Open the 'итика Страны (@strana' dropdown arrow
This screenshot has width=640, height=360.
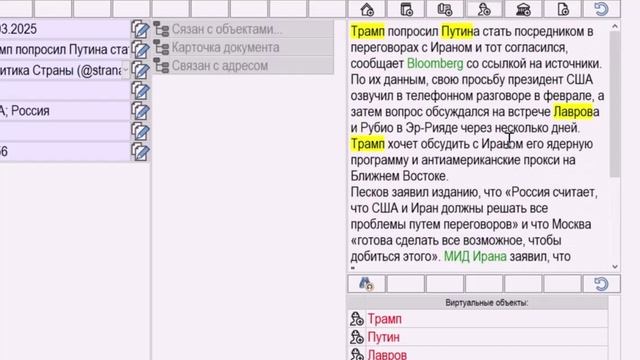point(125,70)
